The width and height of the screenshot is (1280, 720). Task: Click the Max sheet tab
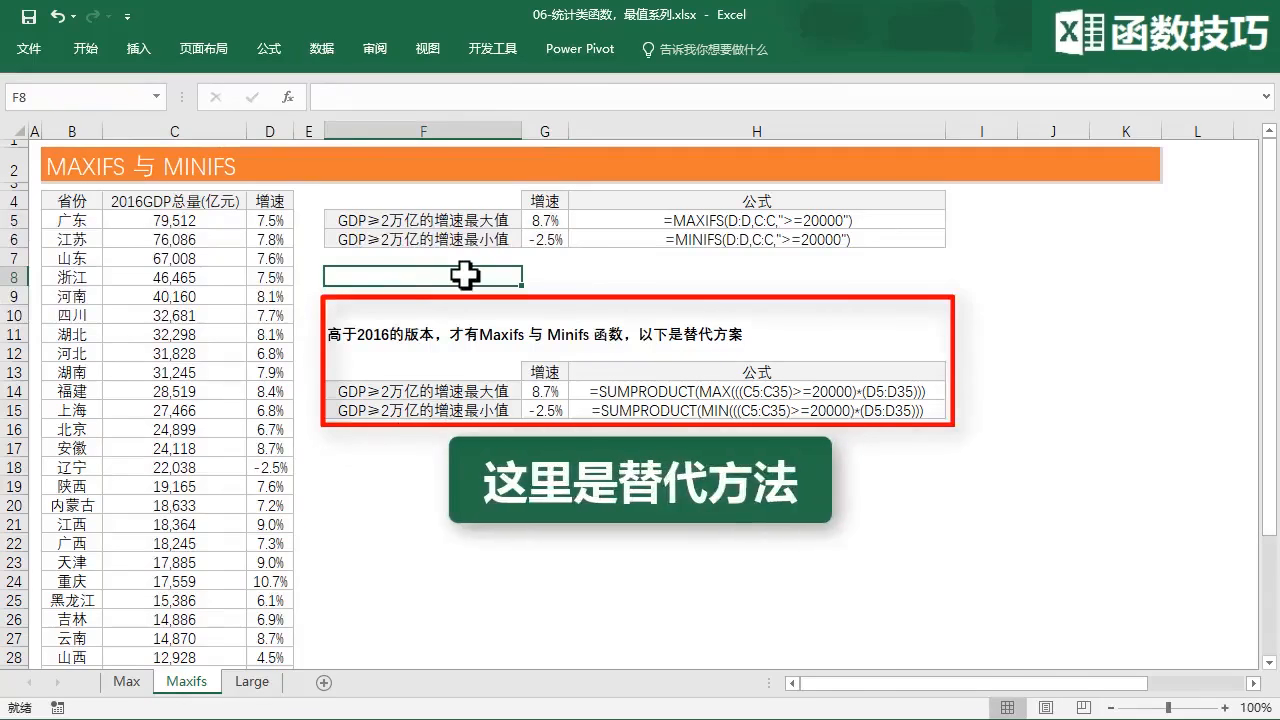click(126, 682)
